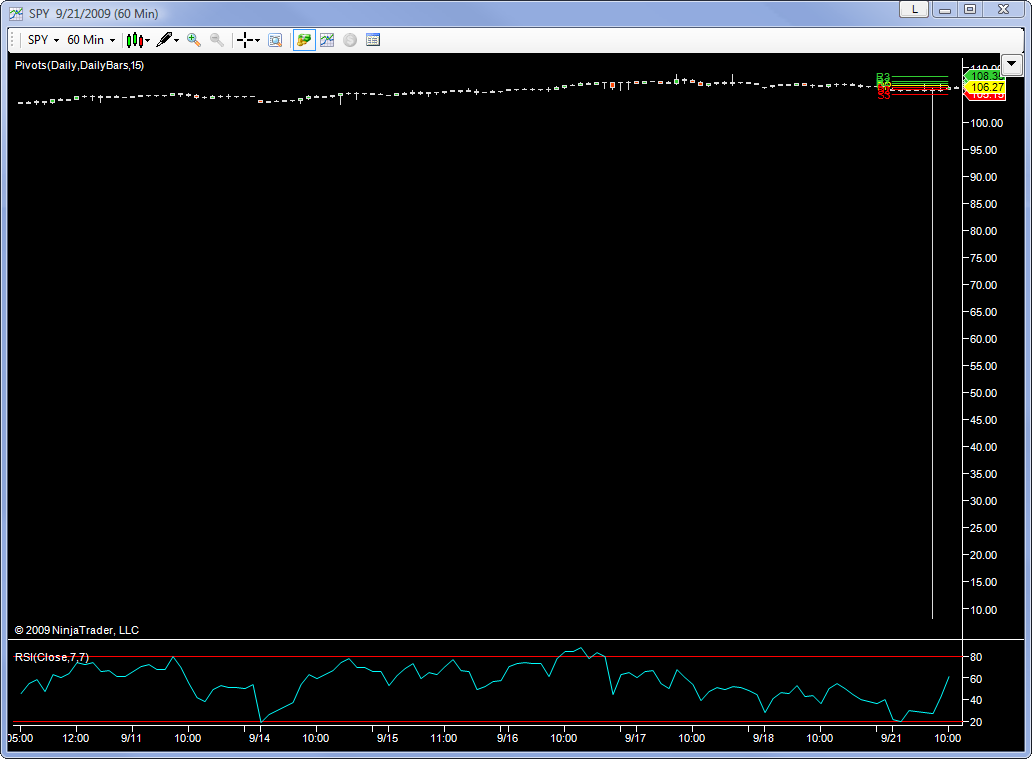The height and width of the screenshot is (759, 1032).
Task: Click the green 108.3 price marker
Action: coord(985,76)
